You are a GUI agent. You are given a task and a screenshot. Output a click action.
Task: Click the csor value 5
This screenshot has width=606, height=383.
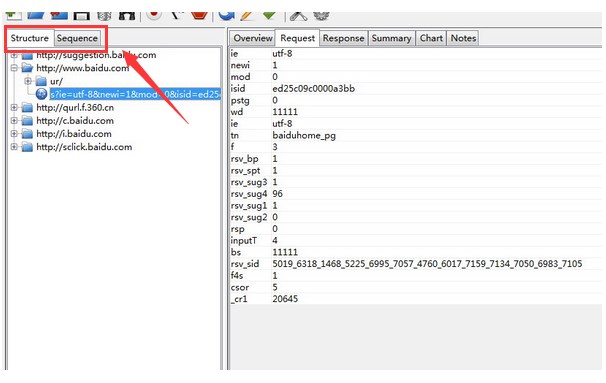click(275, 287)
